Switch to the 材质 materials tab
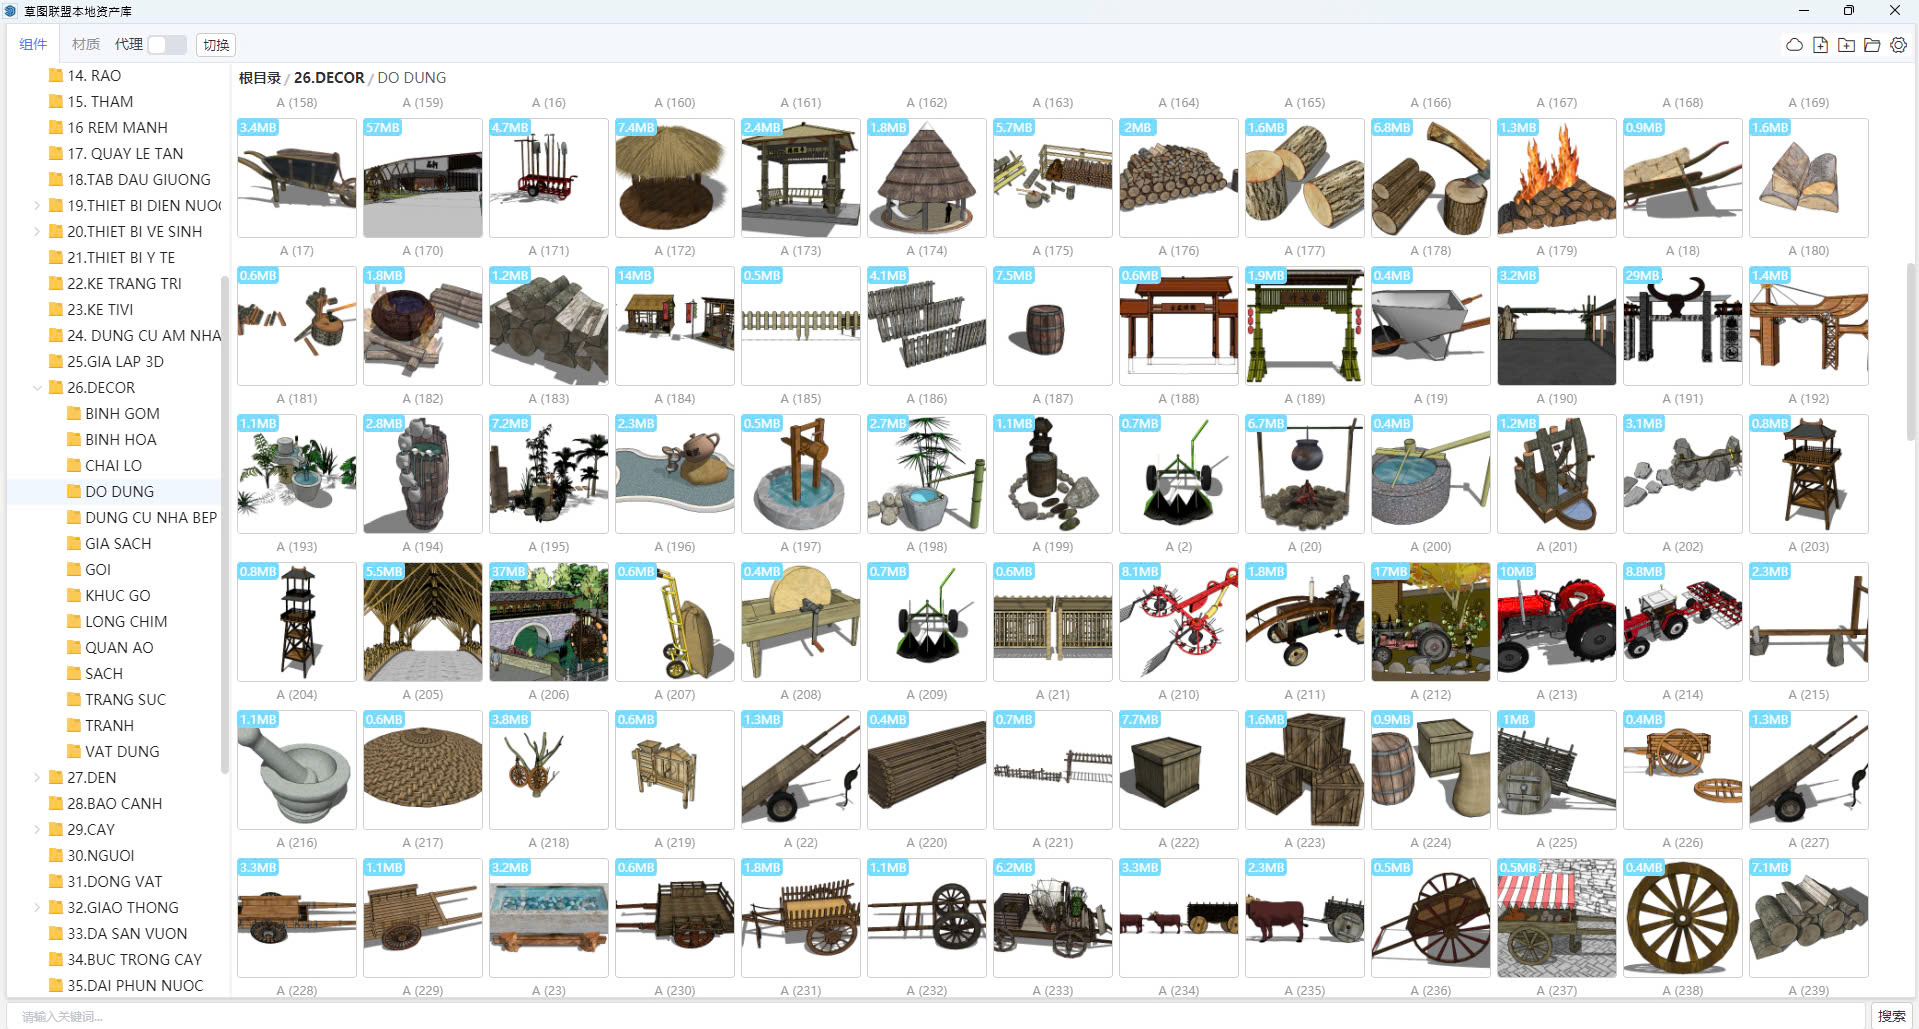 pyautogui.click(x=85, y=44)
